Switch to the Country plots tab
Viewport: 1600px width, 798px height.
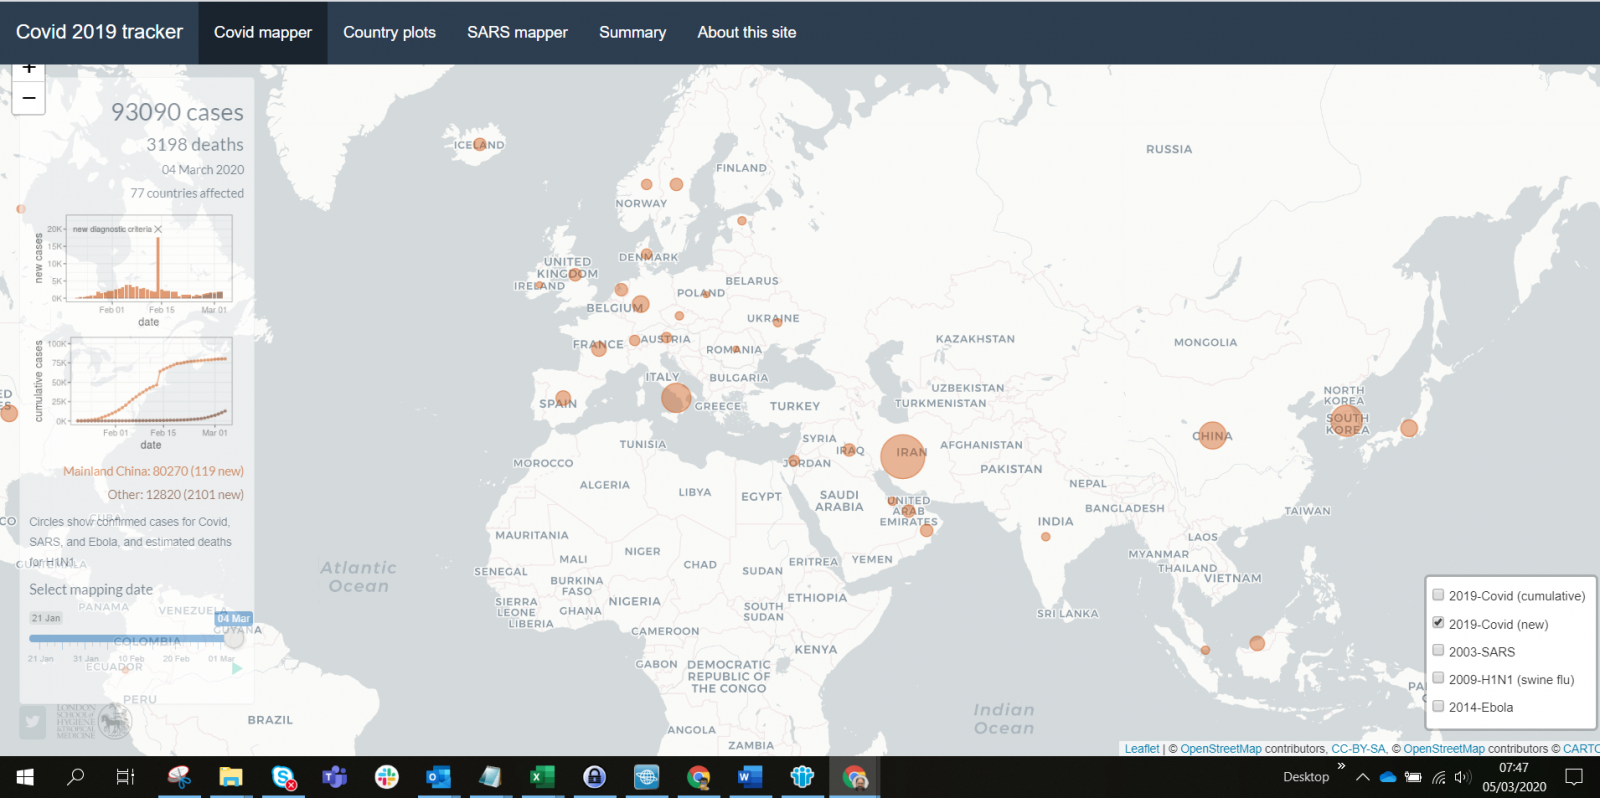click(389, 32)
